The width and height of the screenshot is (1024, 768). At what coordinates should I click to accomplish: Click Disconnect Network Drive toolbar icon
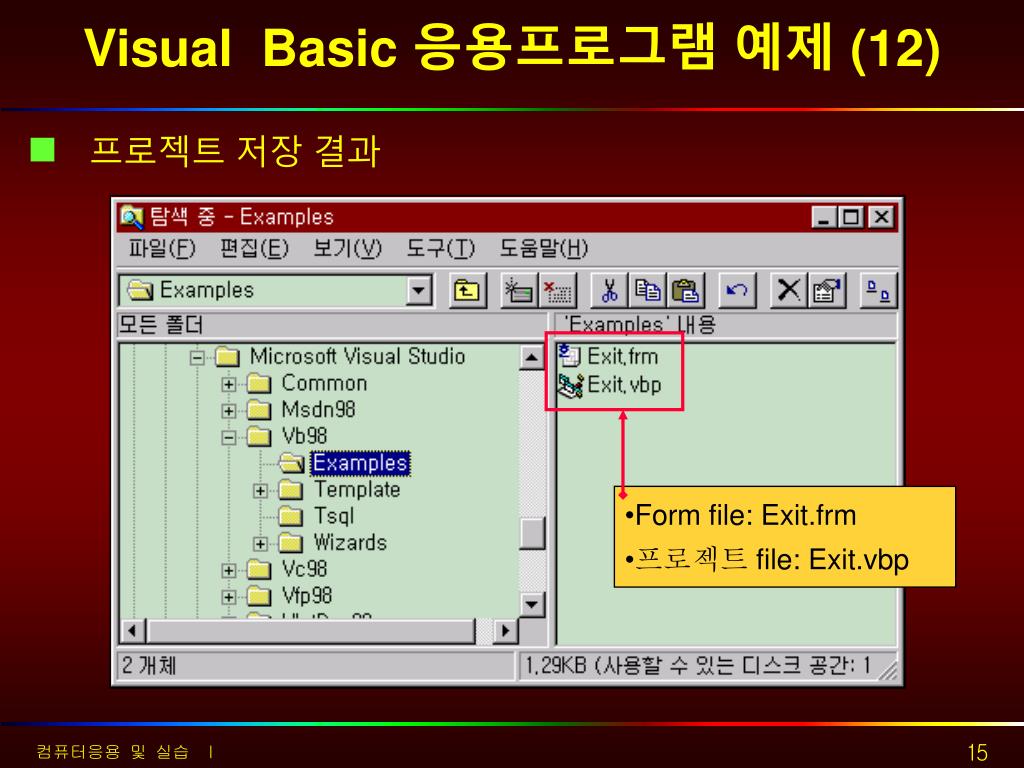[x=557, y=291]
